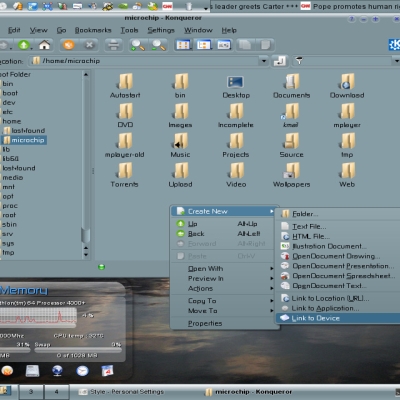This screenshot has height=400, width=400.
Task: Select the Source folder icon
Action: (291, 141)
